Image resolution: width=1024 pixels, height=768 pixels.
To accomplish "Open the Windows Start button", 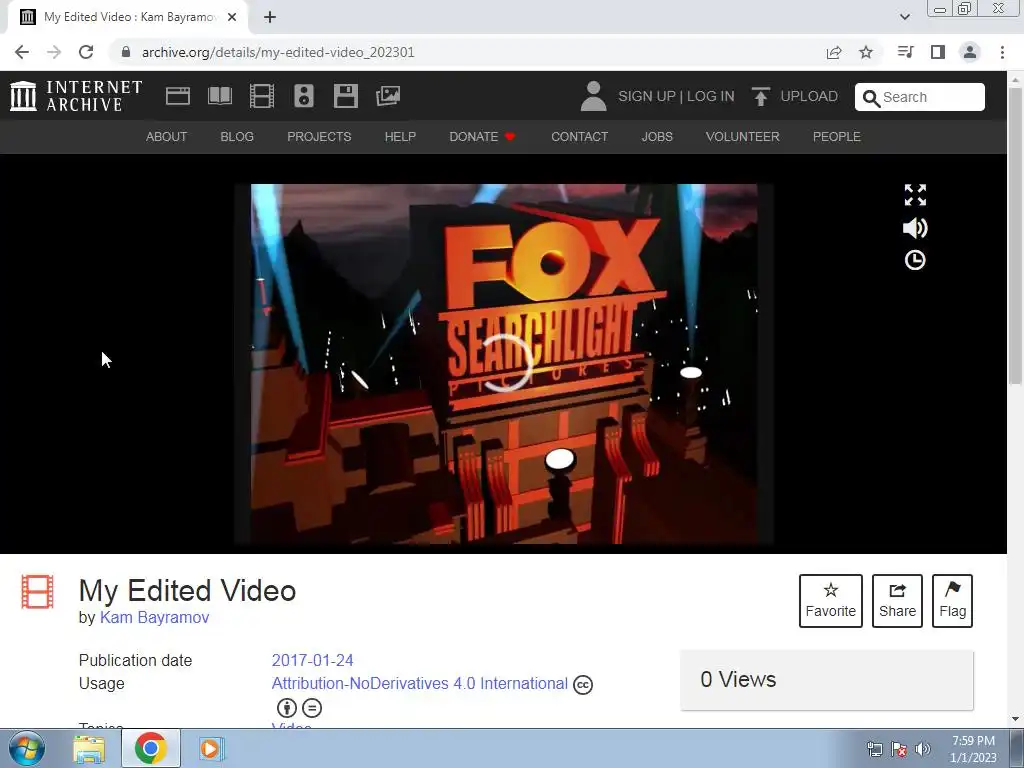I will (26, 748).
